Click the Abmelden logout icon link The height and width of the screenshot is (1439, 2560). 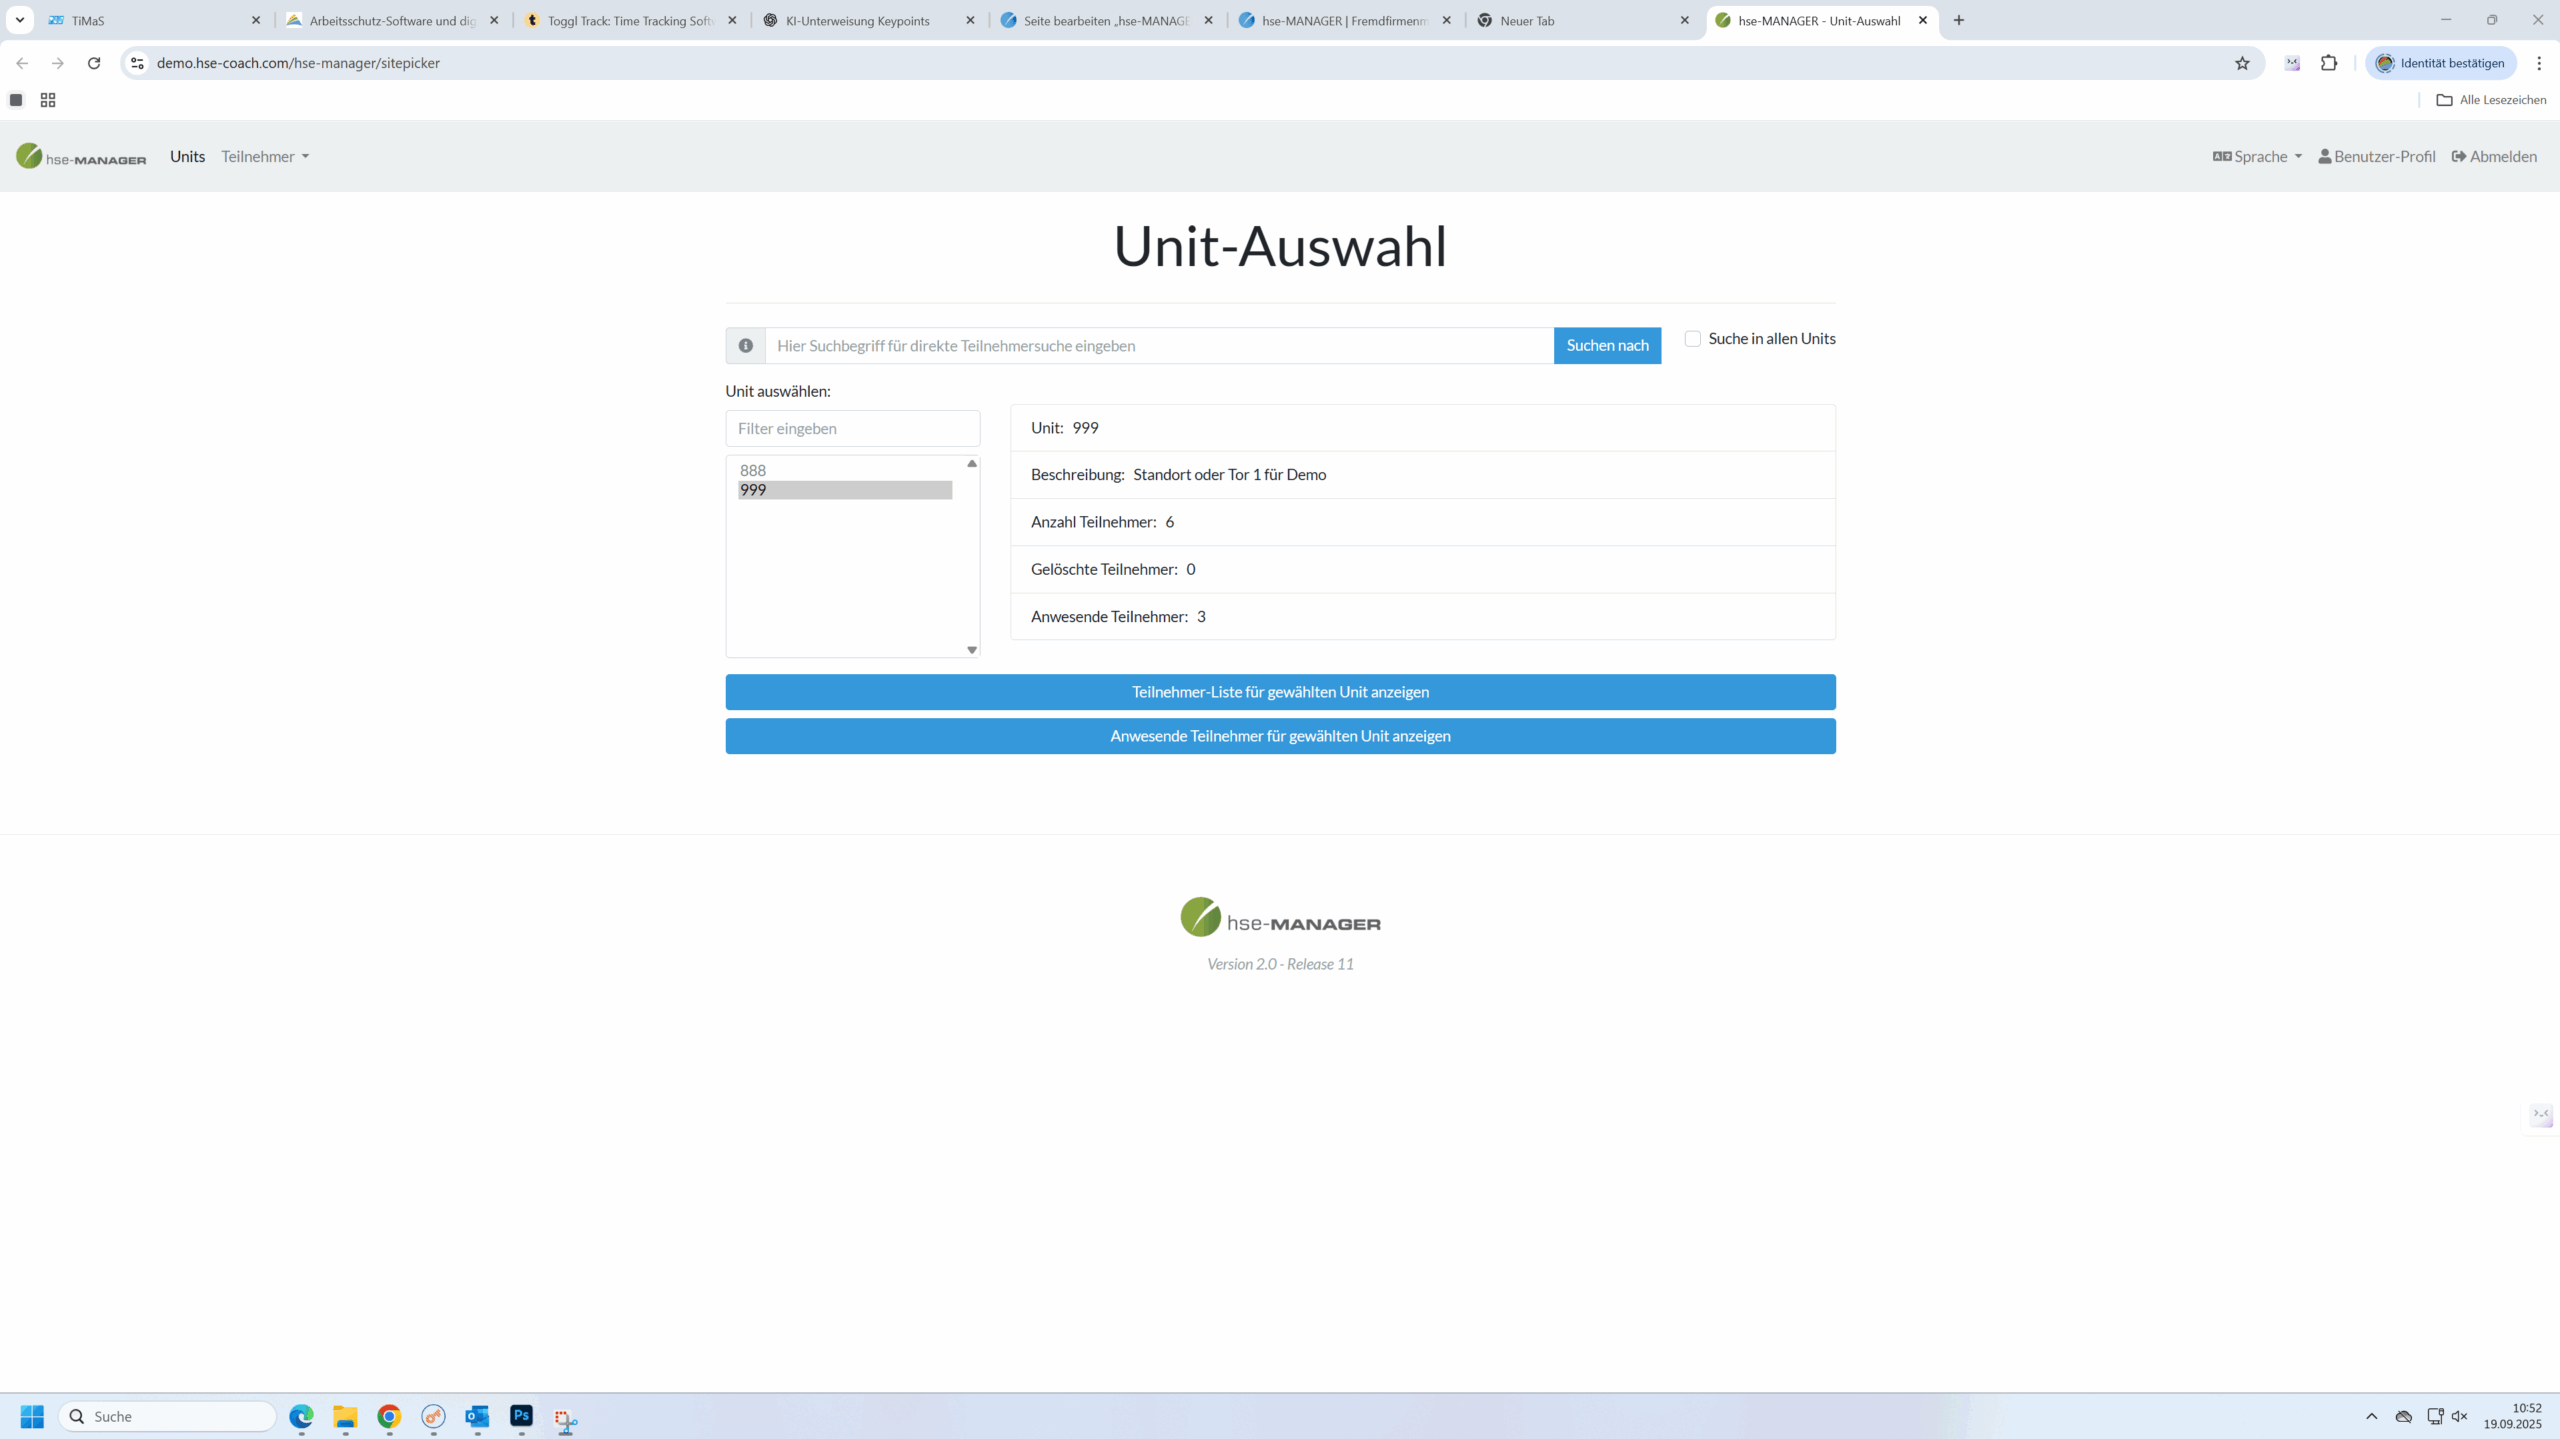2494,157
